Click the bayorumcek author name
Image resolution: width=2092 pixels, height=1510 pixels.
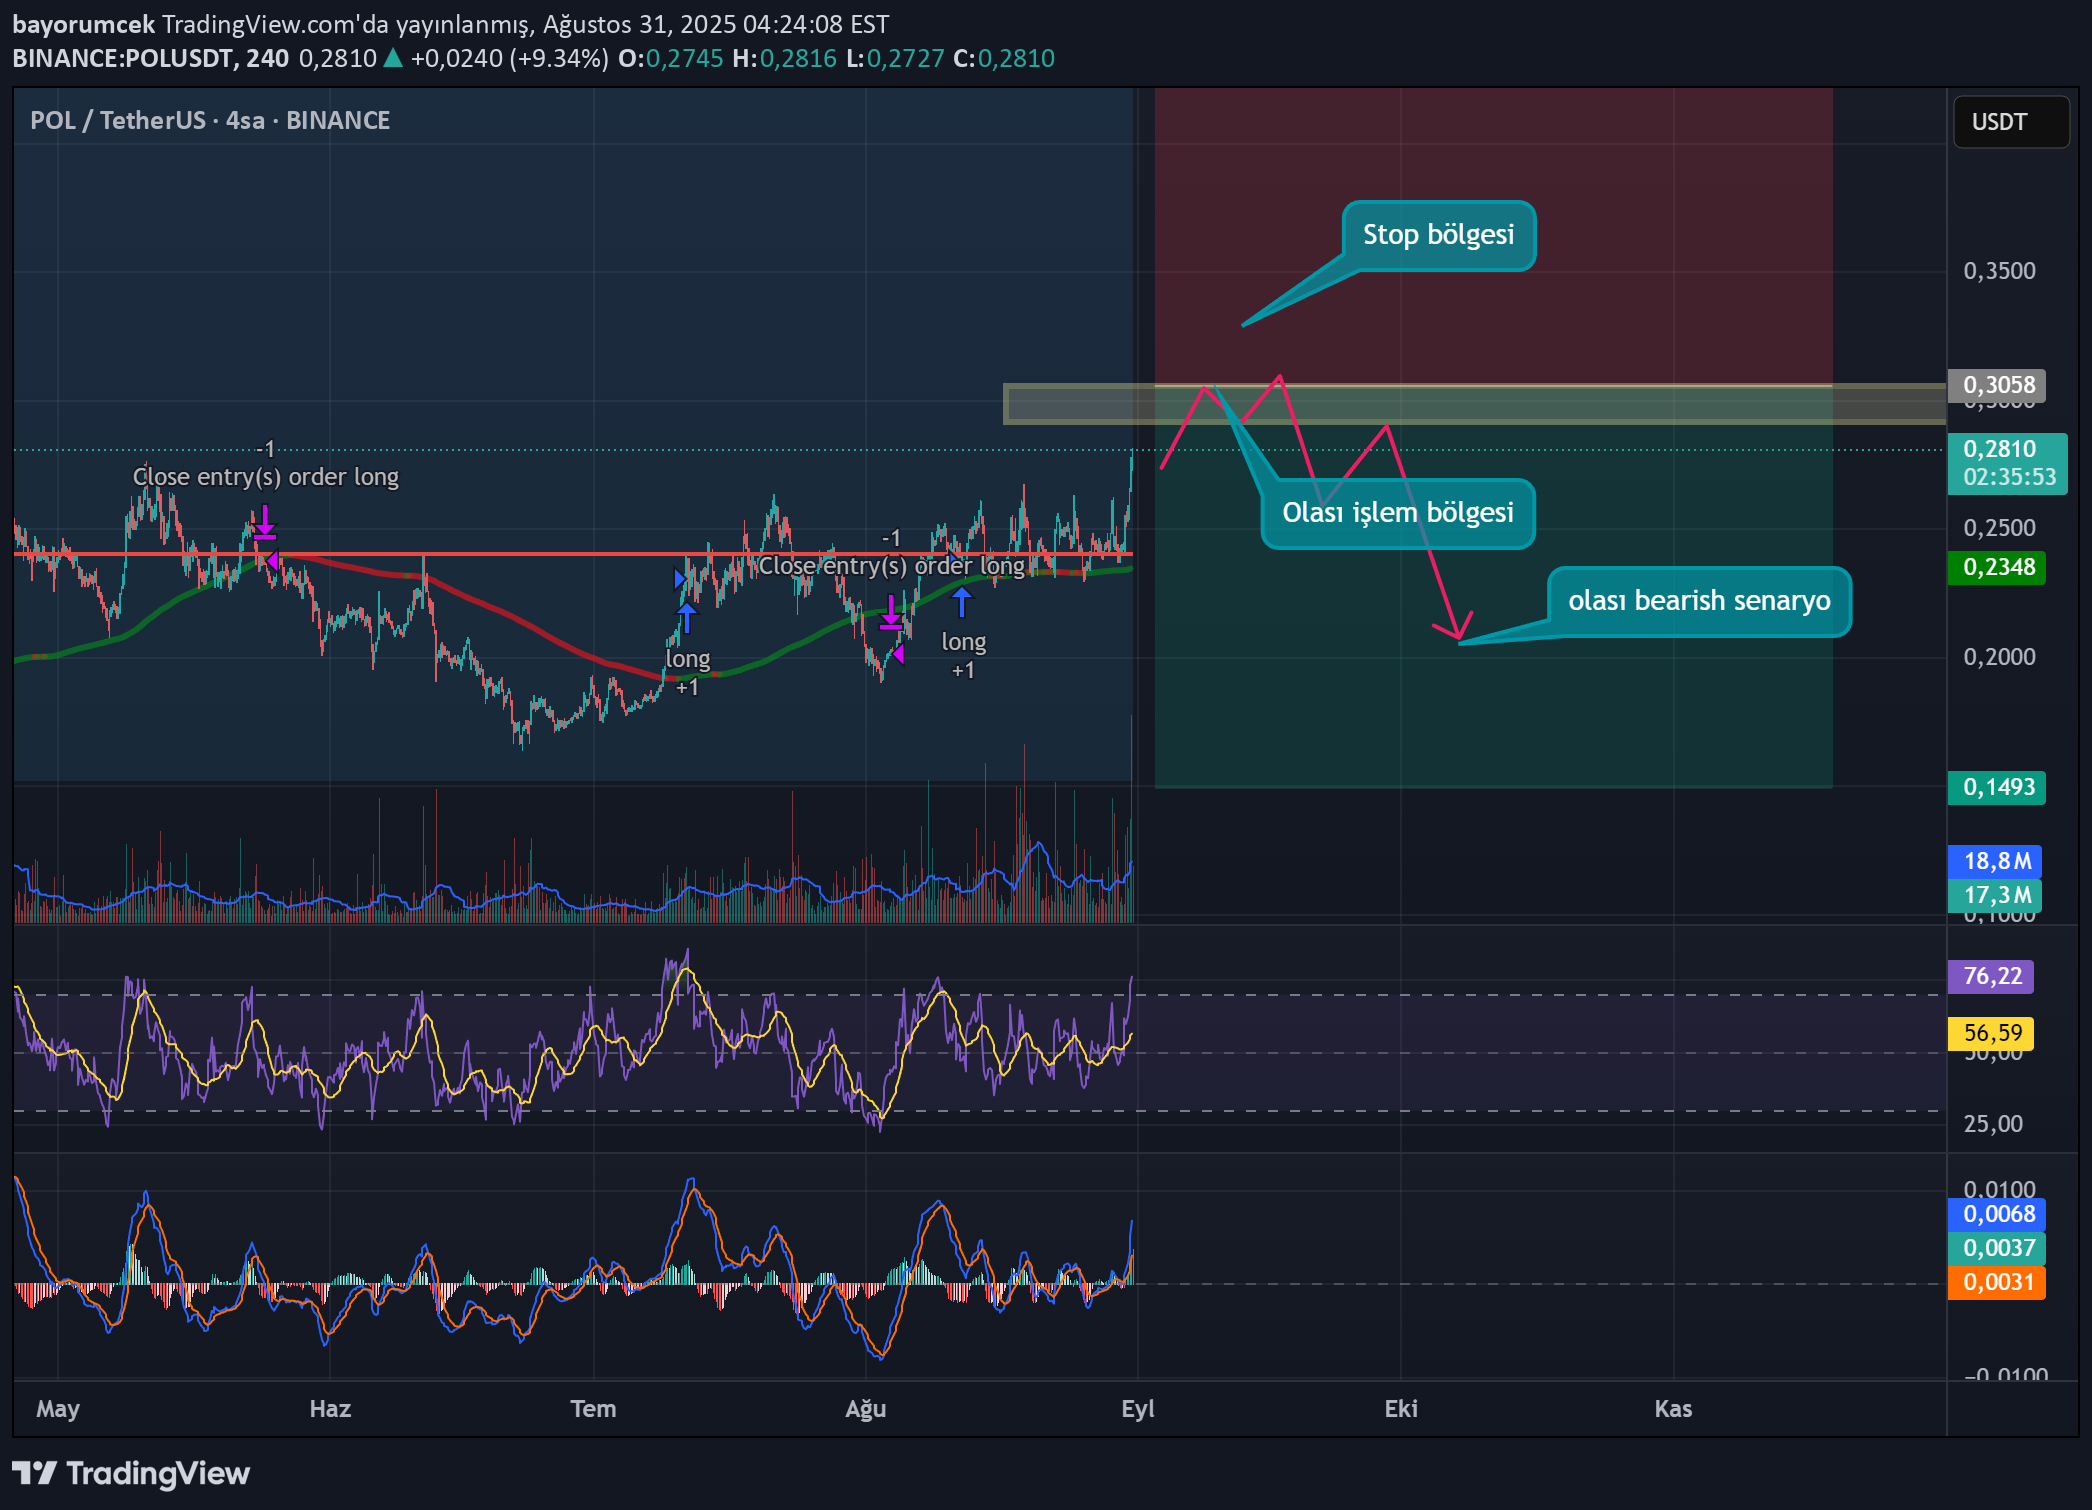coord(84,24)
